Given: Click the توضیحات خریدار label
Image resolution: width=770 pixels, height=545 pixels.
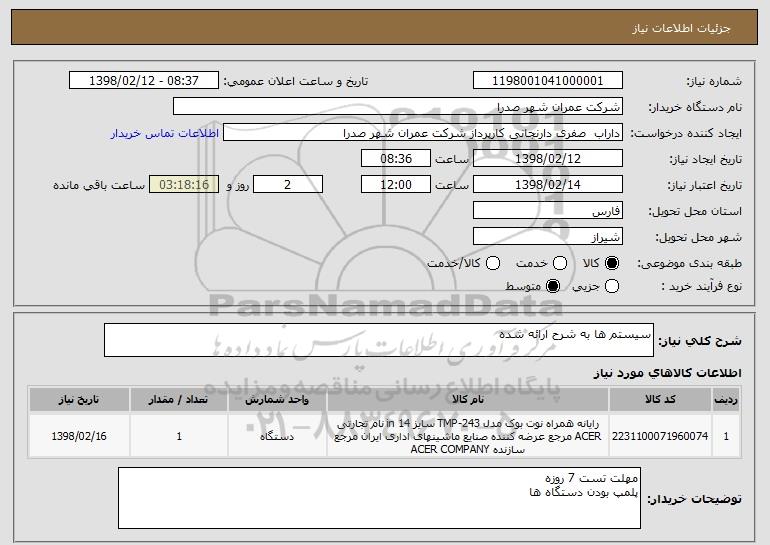Looking at the screenshot, I should coord(694,499).
